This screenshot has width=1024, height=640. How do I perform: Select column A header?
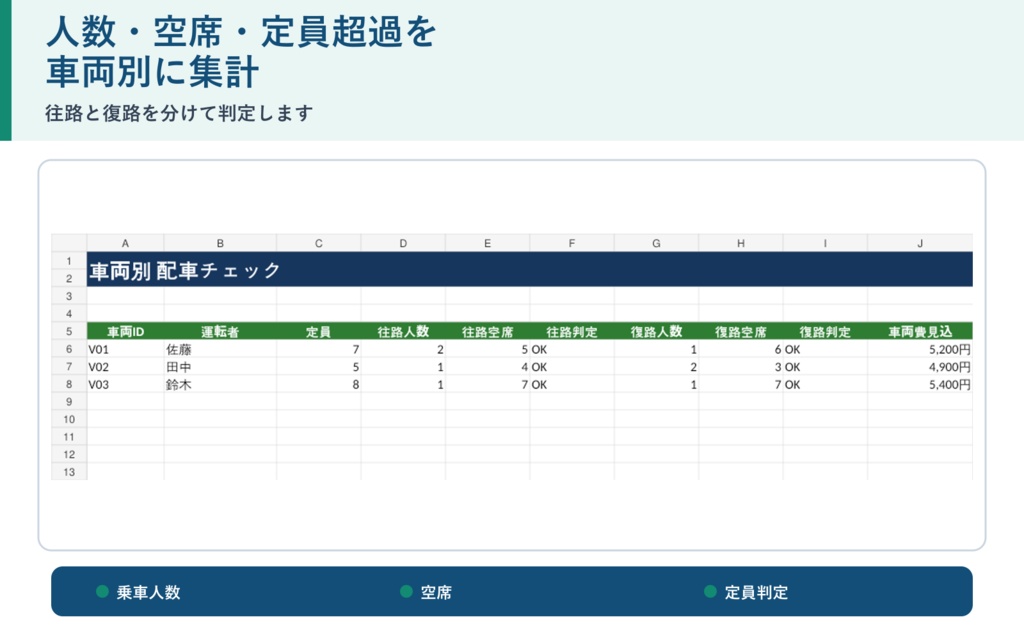point(125,243)
